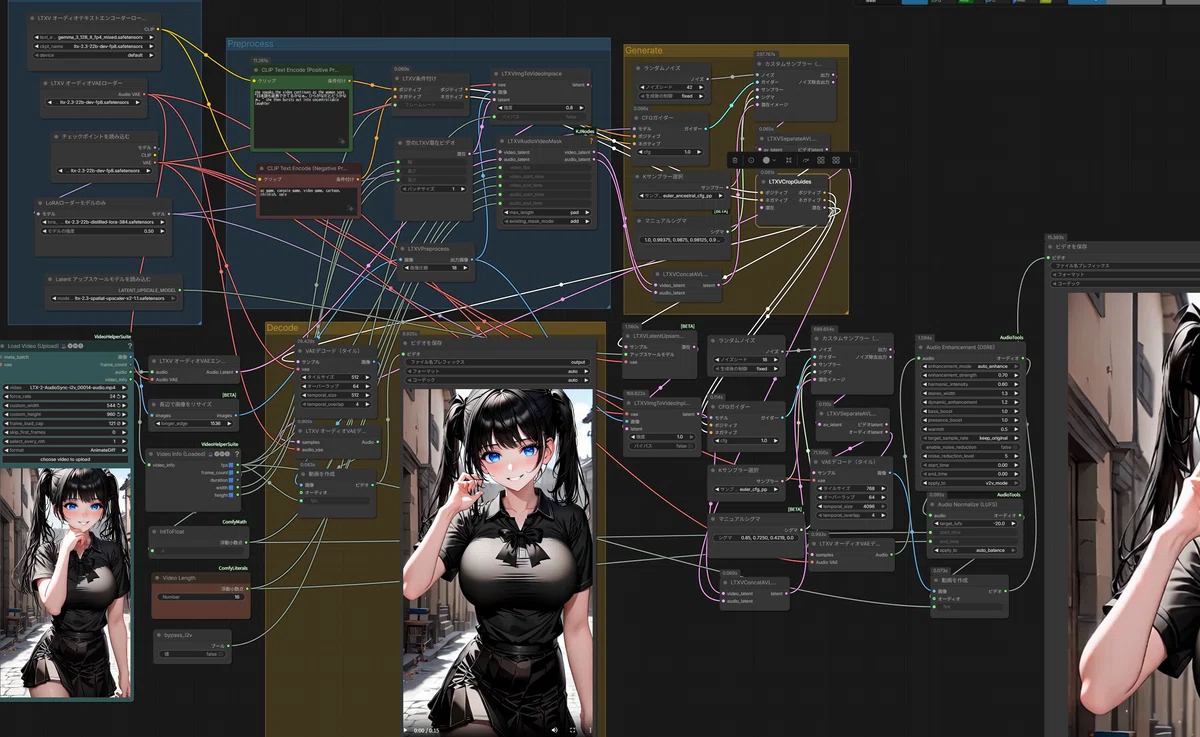Image resolution: width=1200 pixels, height=737 pixels.
Task: Click the negative CLIP Text Encode prompt box
Action: coord(308,201)
